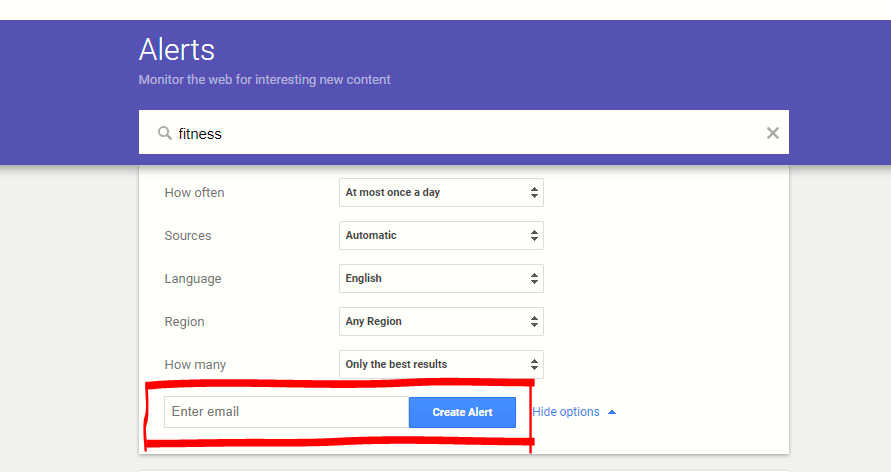The height and width of the screenshot is (472, 891).
Task: Click the Monitor the web subtitle text
Action: pyautogui.click(x=264, y=79)
